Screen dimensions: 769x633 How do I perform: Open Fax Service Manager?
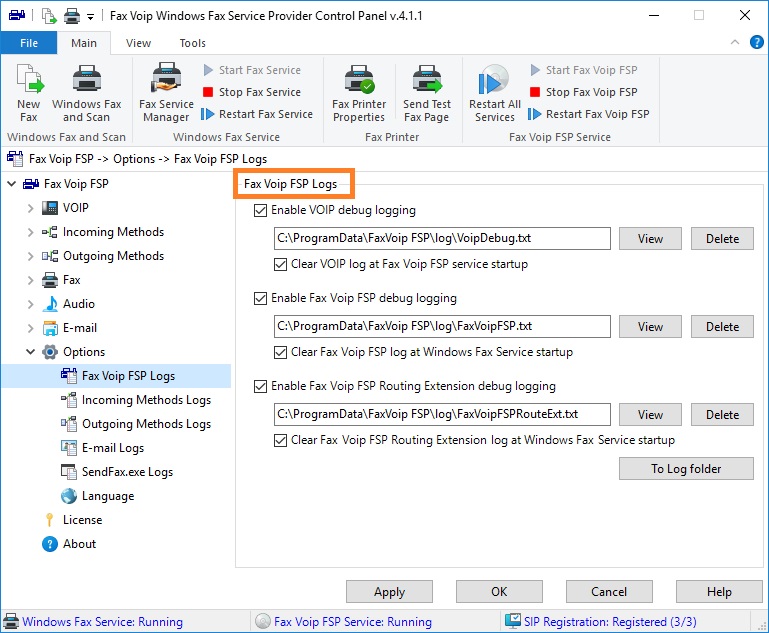pos(166,93)
